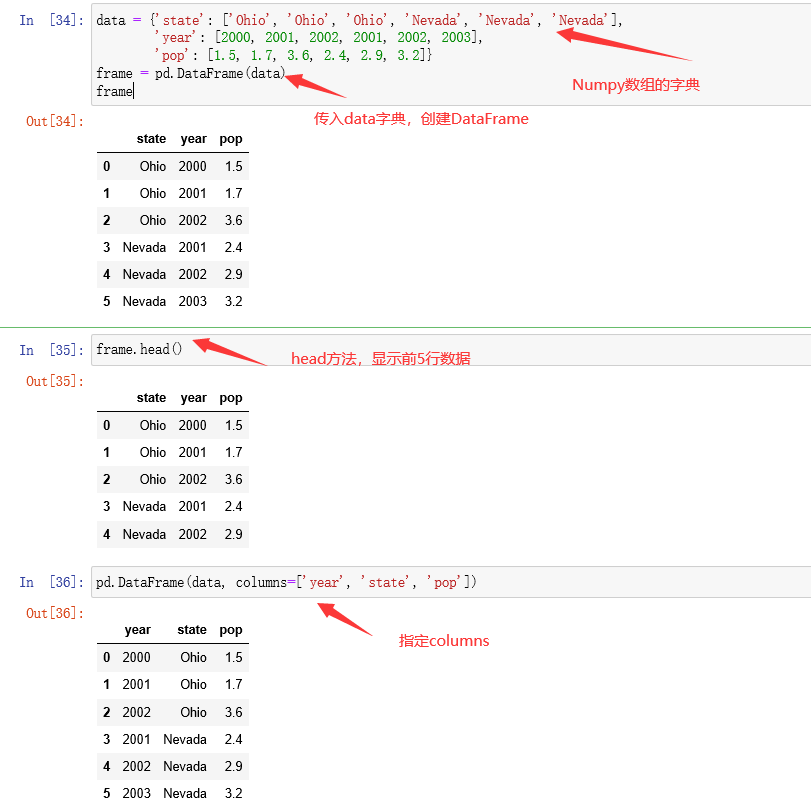This screenshot has width=811, height=805.
Task: Click value 2.9 in Out[35] table
Action: pos(233,534)
